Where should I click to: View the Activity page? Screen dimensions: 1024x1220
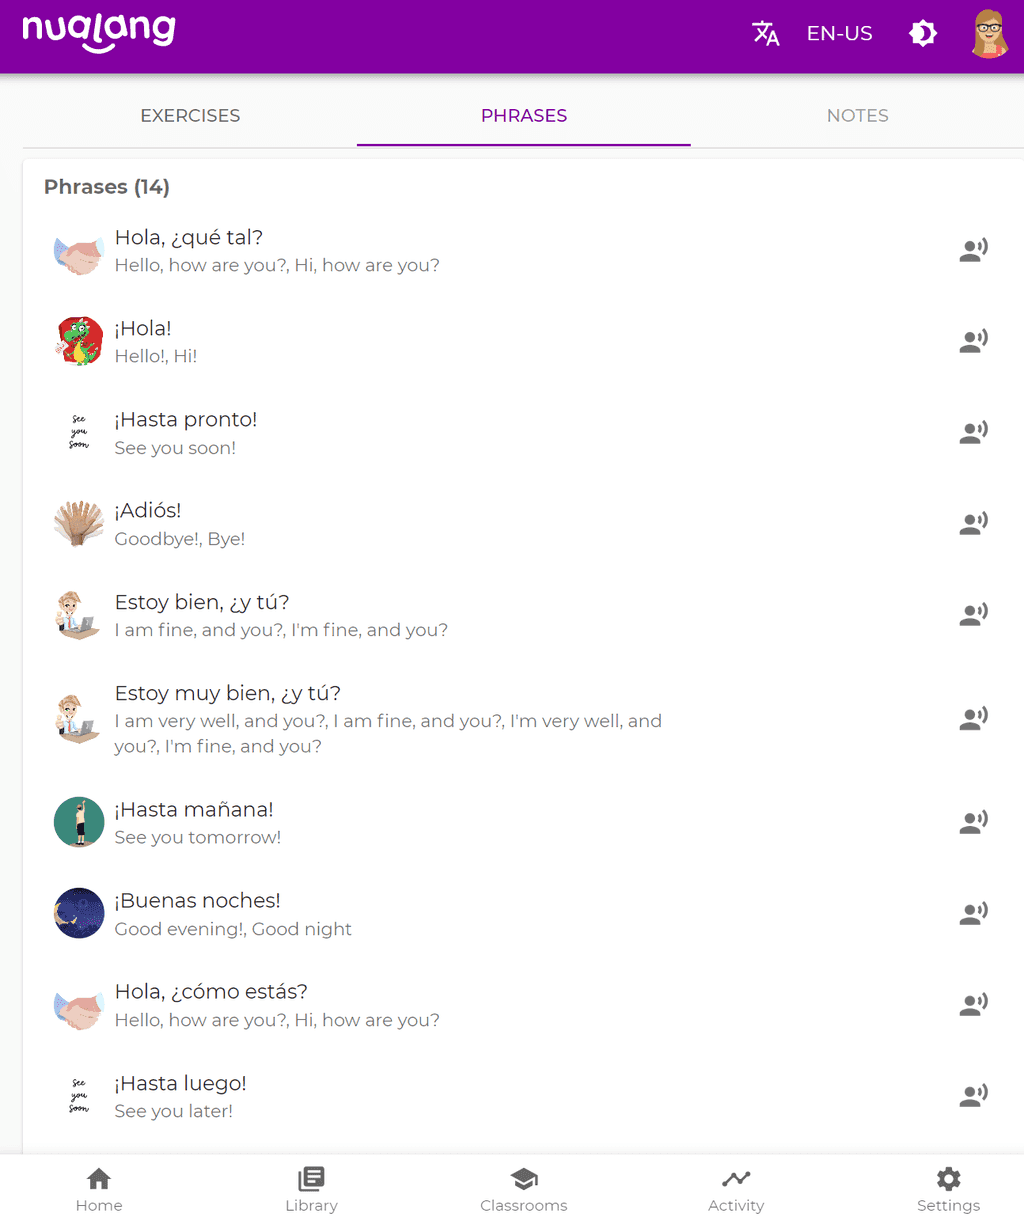[736, 1189]
